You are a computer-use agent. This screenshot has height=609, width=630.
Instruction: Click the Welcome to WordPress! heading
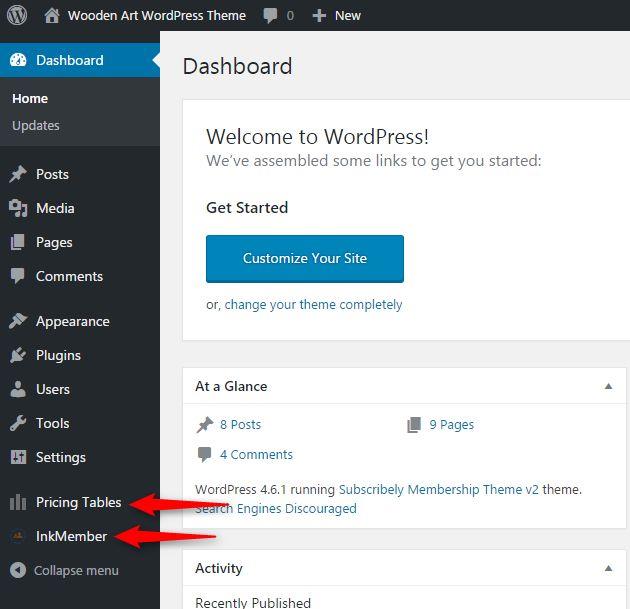pos(317,137)
